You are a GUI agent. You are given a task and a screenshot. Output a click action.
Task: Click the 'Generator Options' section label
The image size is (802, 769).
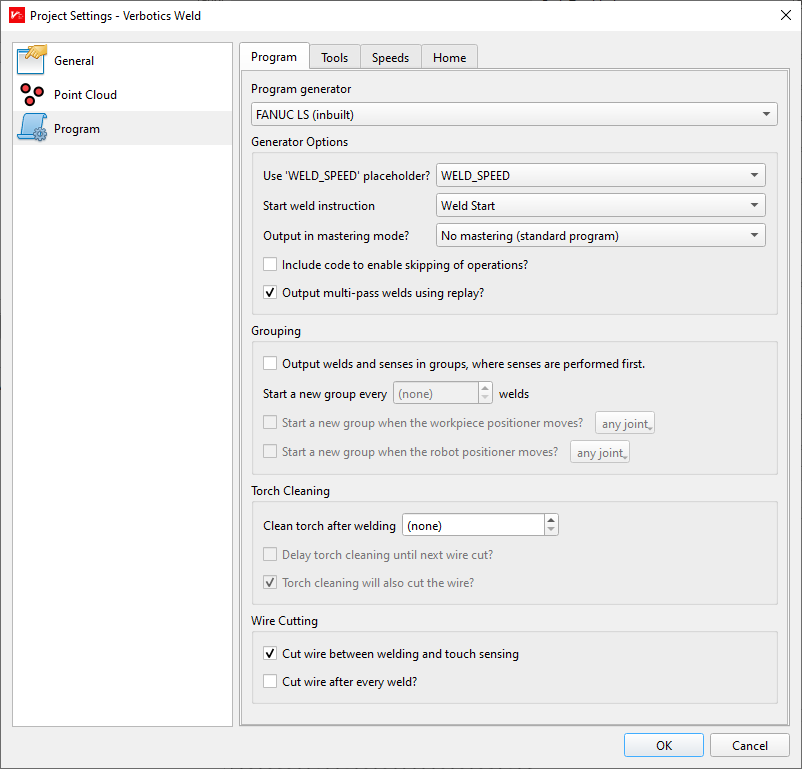tap(299, 142)
